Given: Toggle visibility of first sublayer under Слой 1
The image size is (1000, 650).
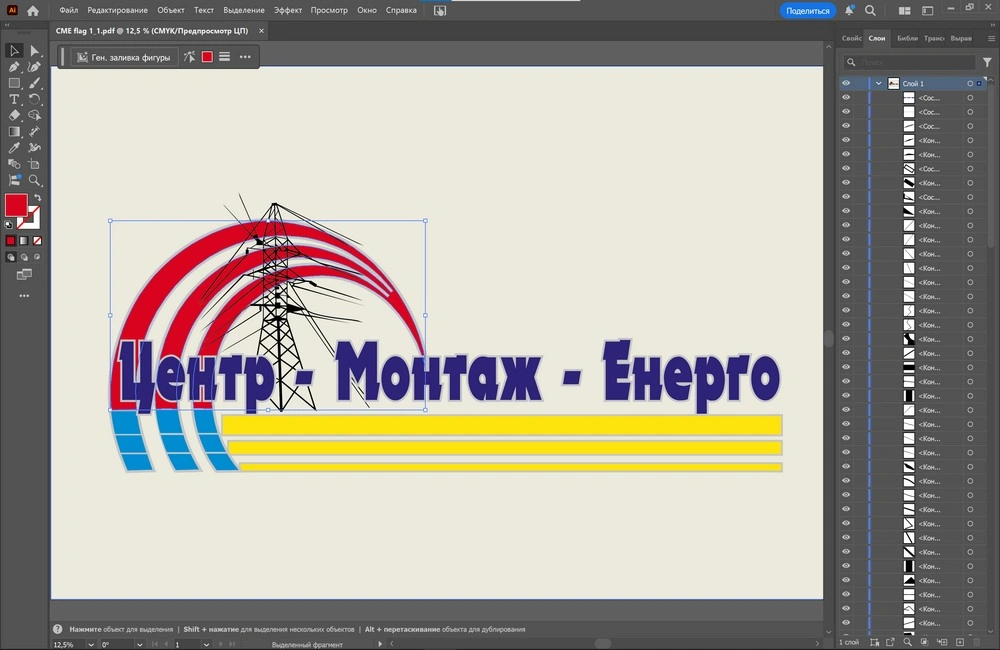Looking at the screenshot, I should (846, 98).
